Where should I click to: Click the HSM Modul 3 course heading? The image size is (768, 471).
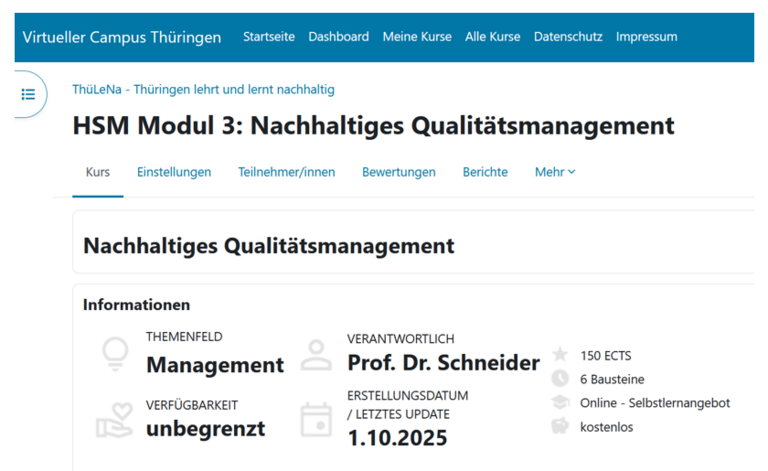click(373, 126)
